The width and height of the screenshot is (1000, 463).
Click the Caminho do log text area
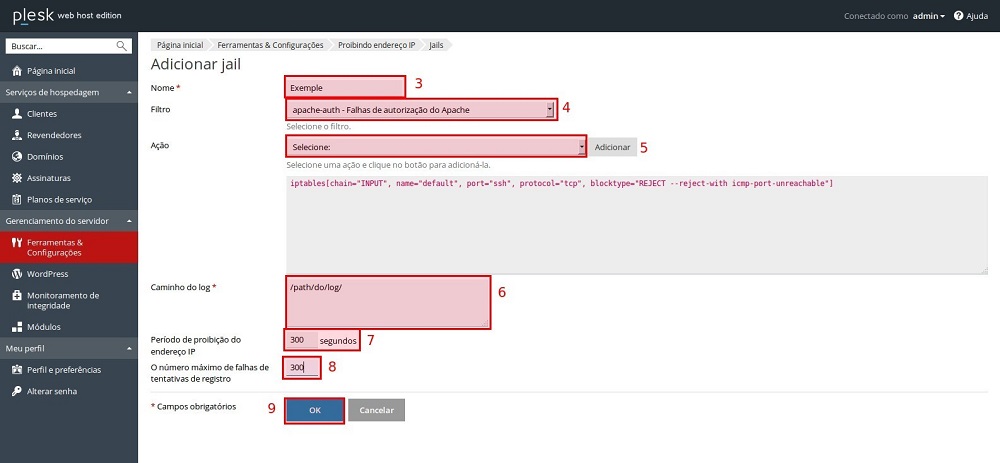pos(388,302)
